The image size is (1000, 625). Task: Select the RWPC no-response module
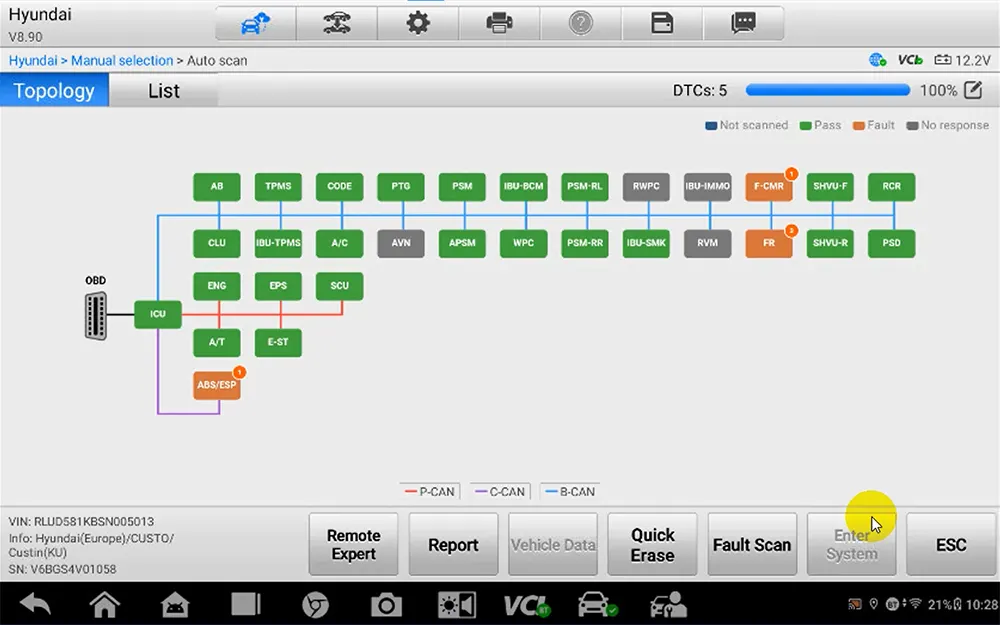point(646,187)
